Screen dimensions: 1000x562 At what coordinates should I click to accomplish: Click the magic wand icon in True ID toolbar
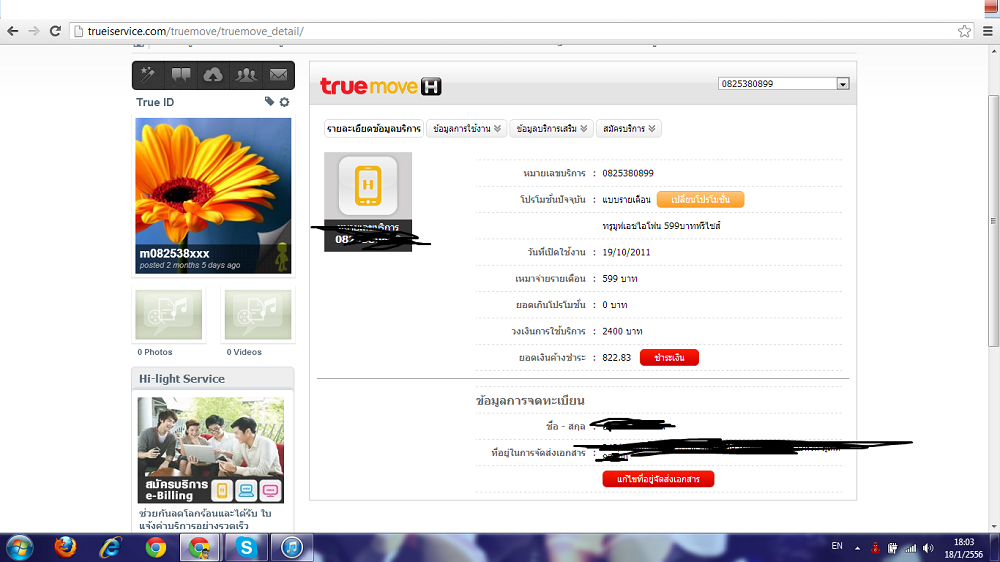(x=148, y=75)
